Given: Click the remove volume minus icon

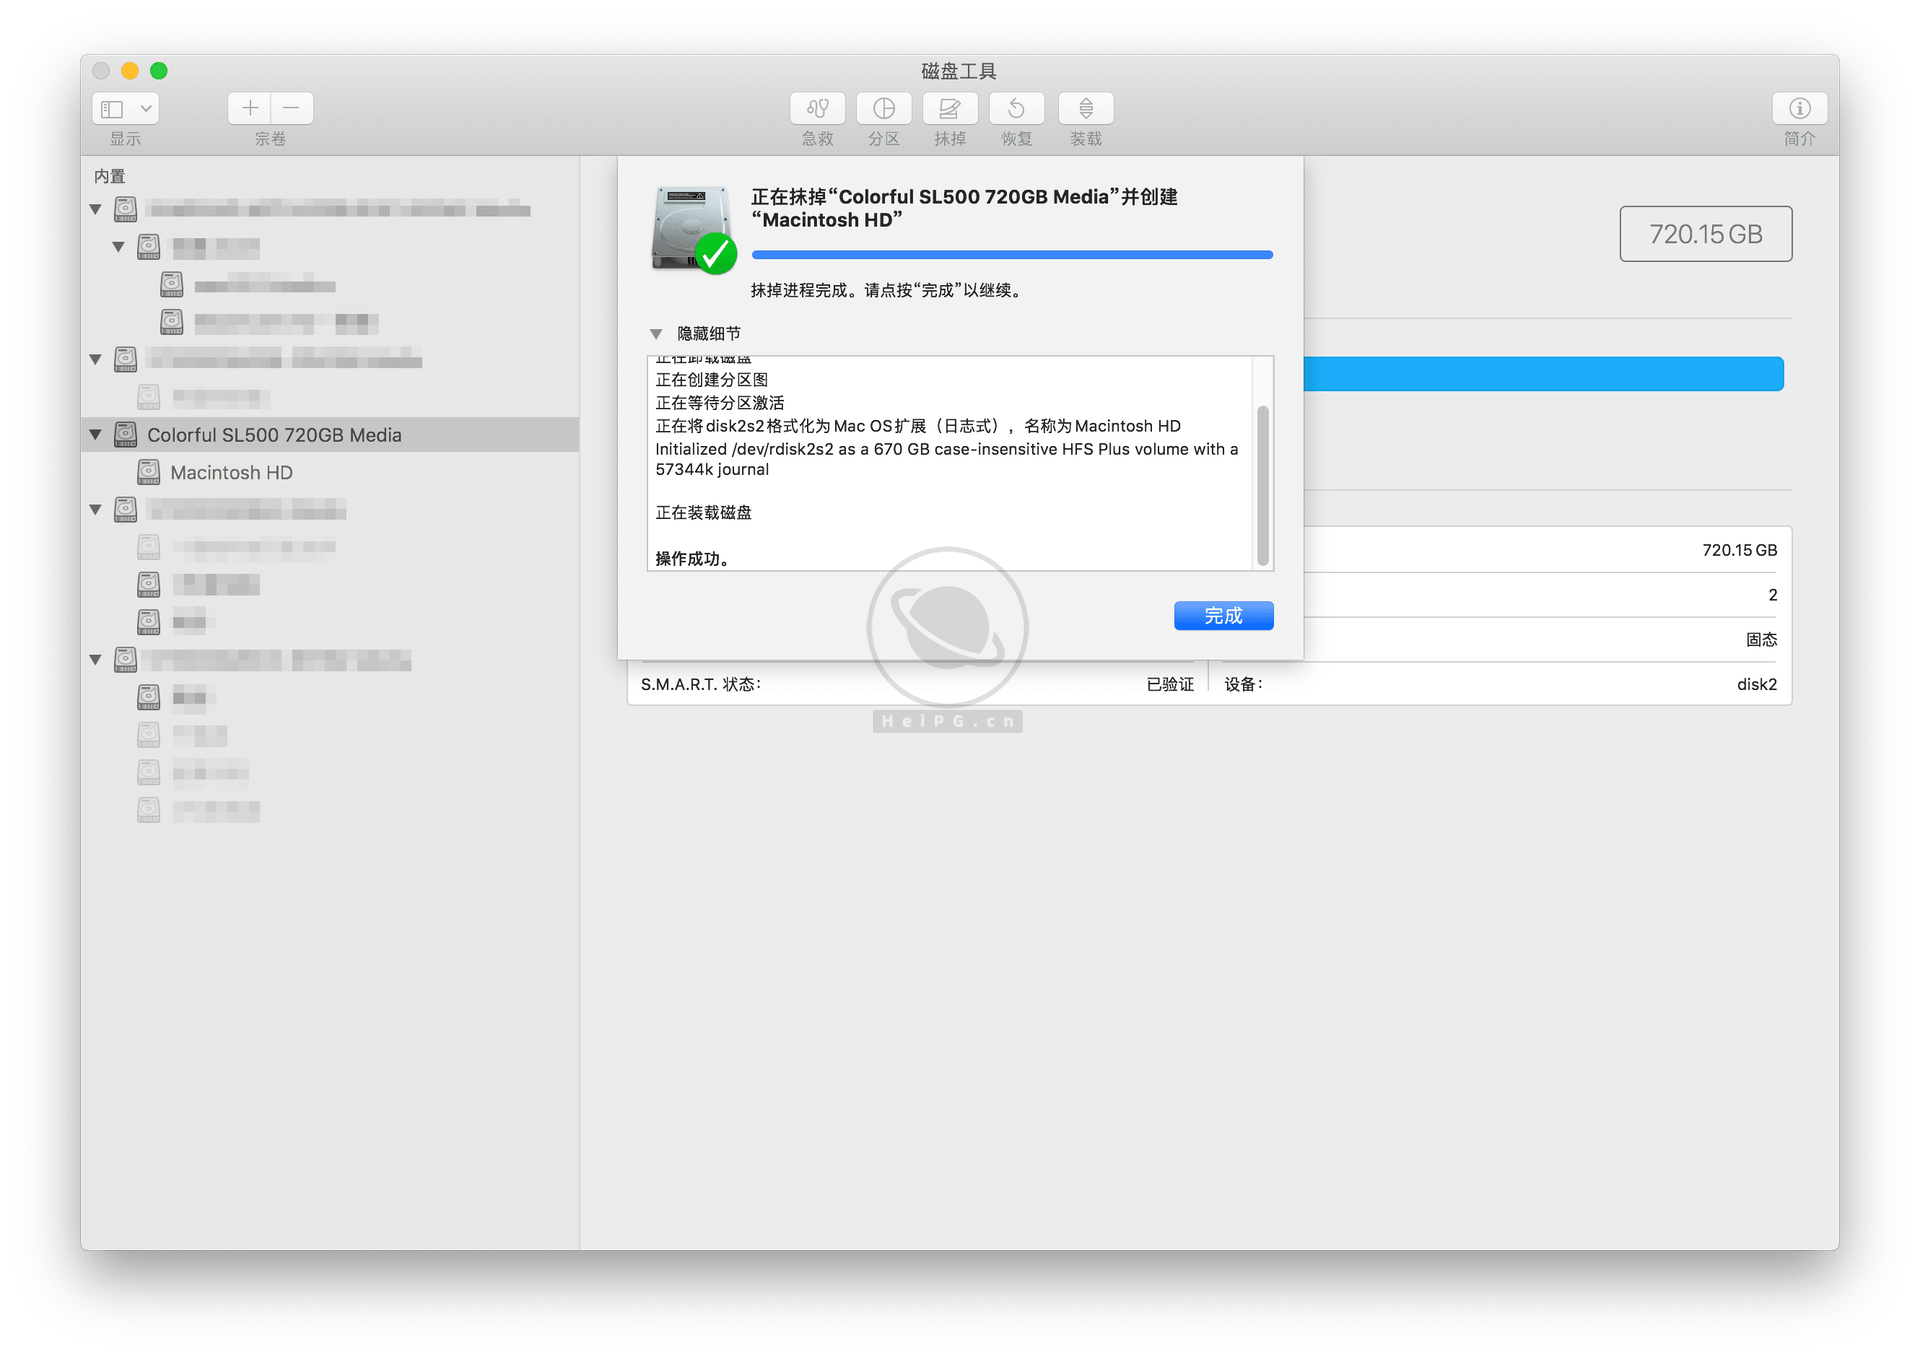Looking at the screenshot, I should (x=291, y=108).
